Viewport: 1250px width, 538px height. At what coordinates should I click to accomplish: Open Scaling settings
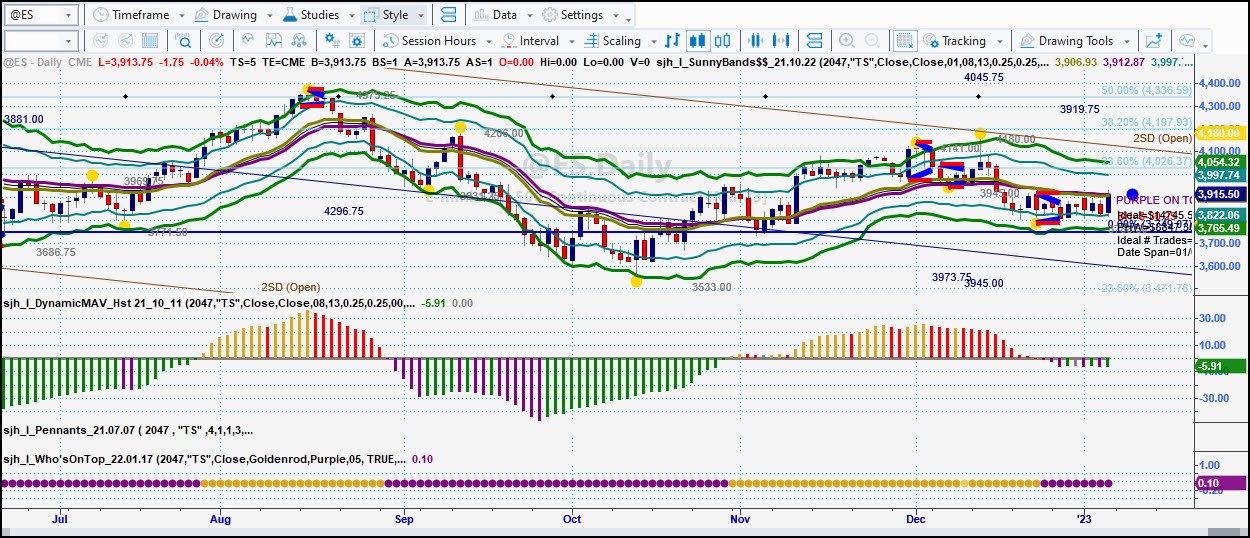[613, 41]
